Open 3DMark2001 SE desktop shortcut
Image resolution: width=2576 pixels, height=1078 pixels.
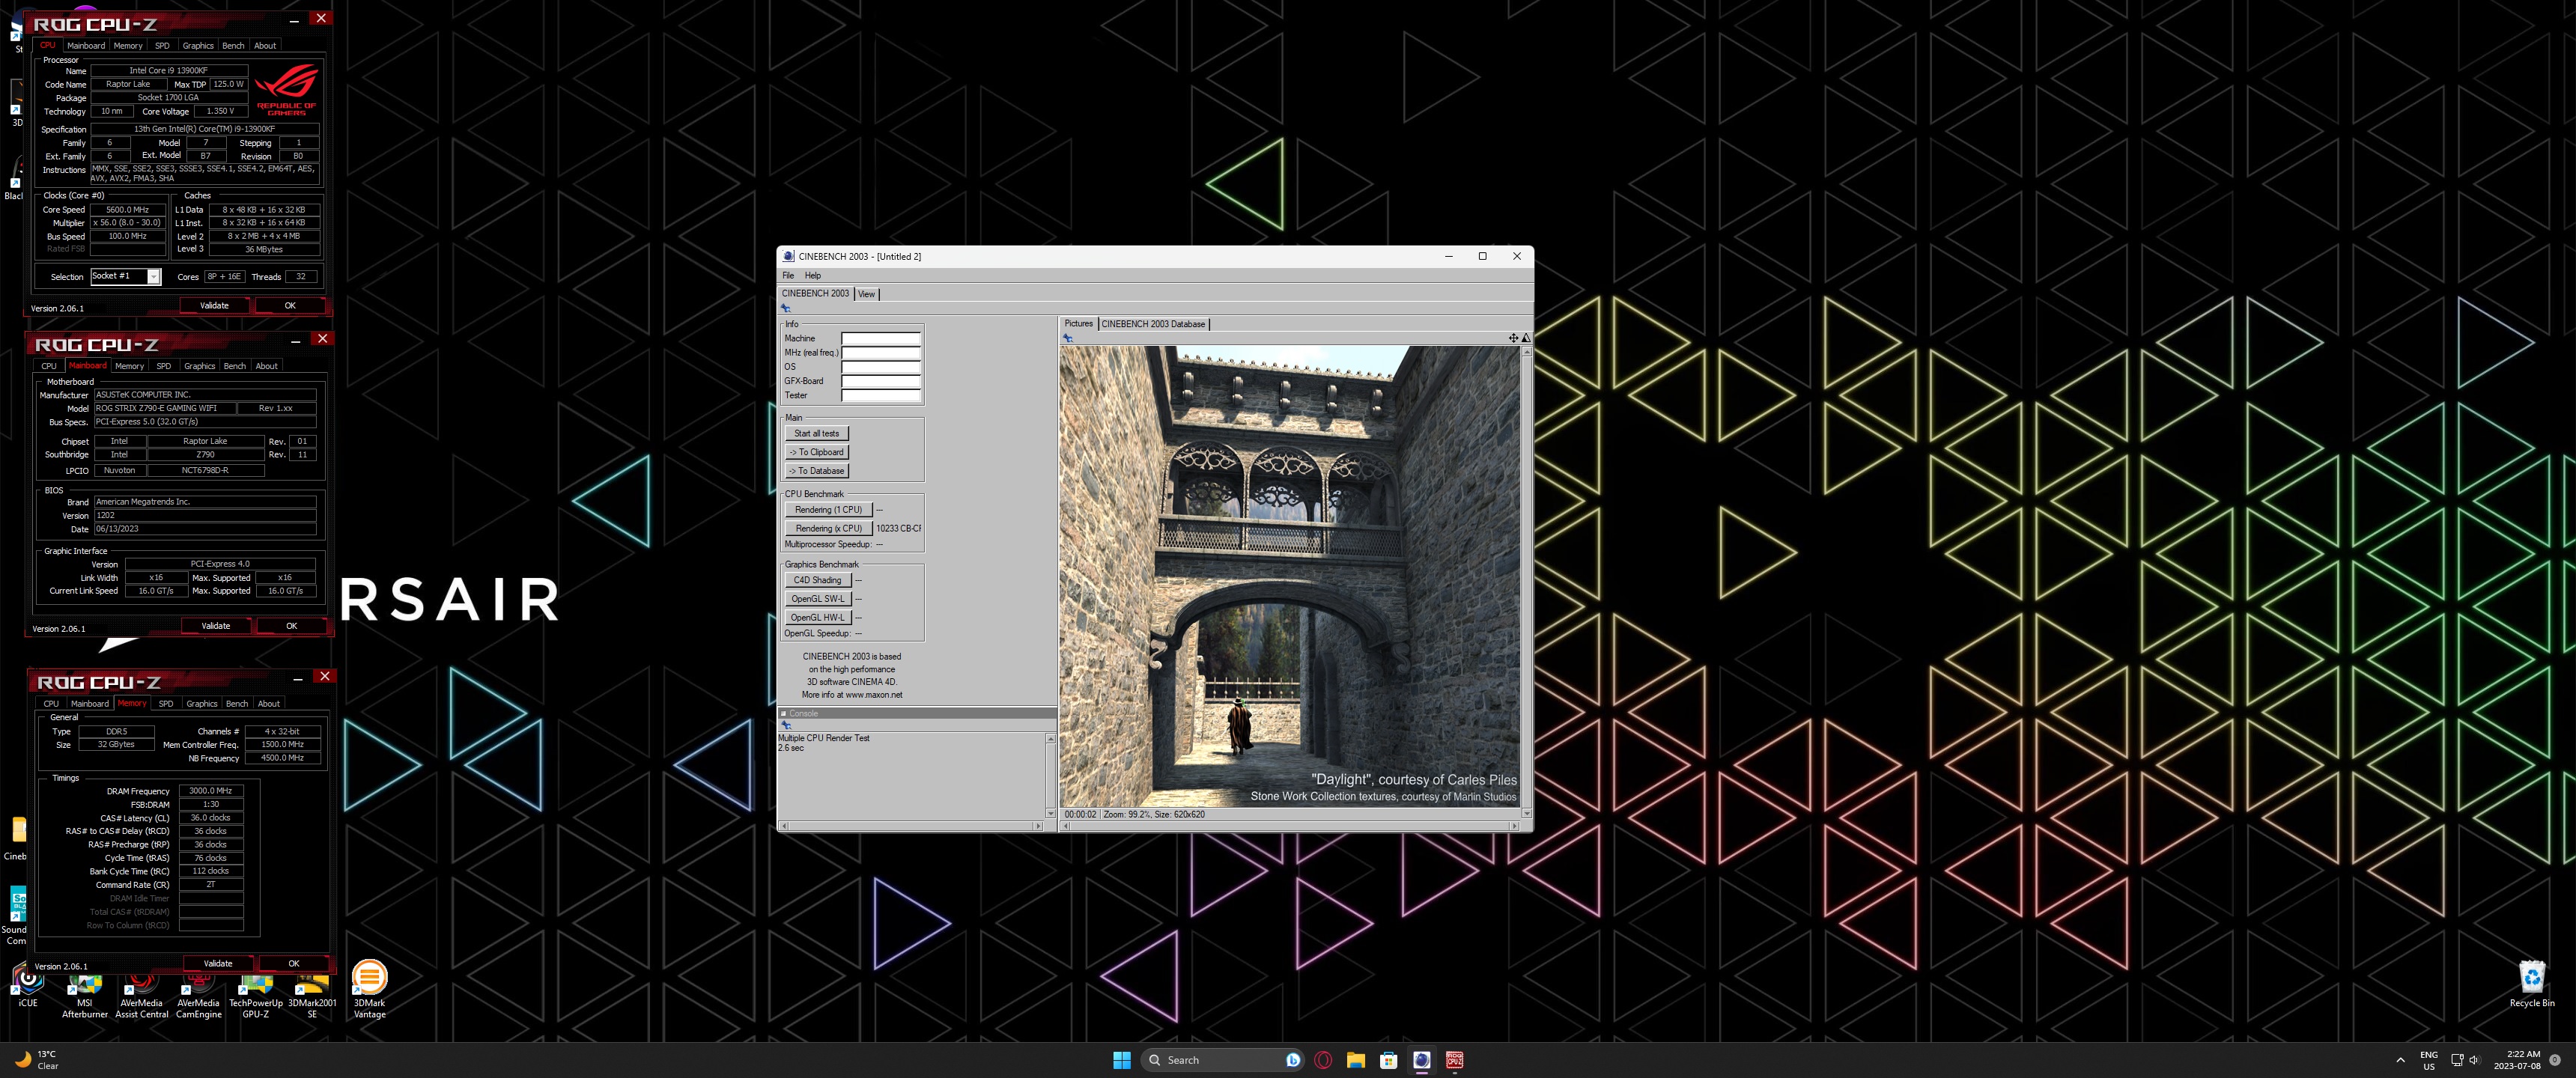click(x=312, y=994)
